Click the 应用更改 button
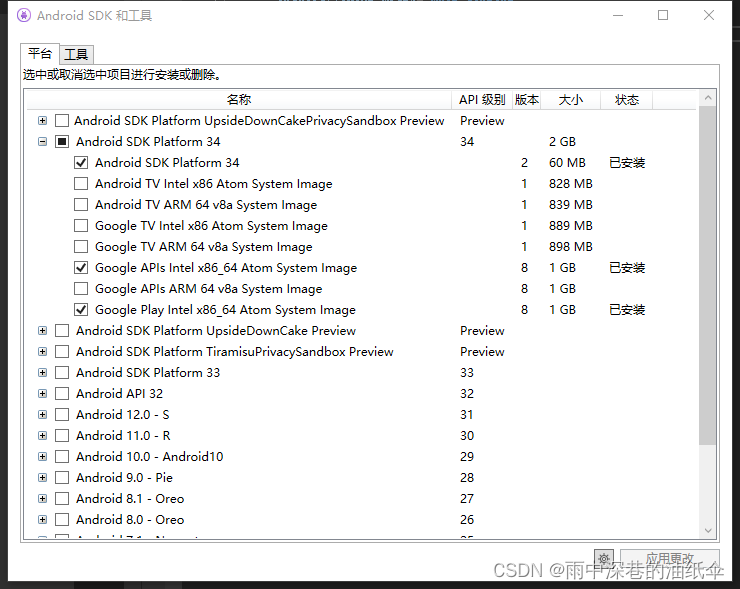Viewport: 740px width, 589px height. coord(670,559)
